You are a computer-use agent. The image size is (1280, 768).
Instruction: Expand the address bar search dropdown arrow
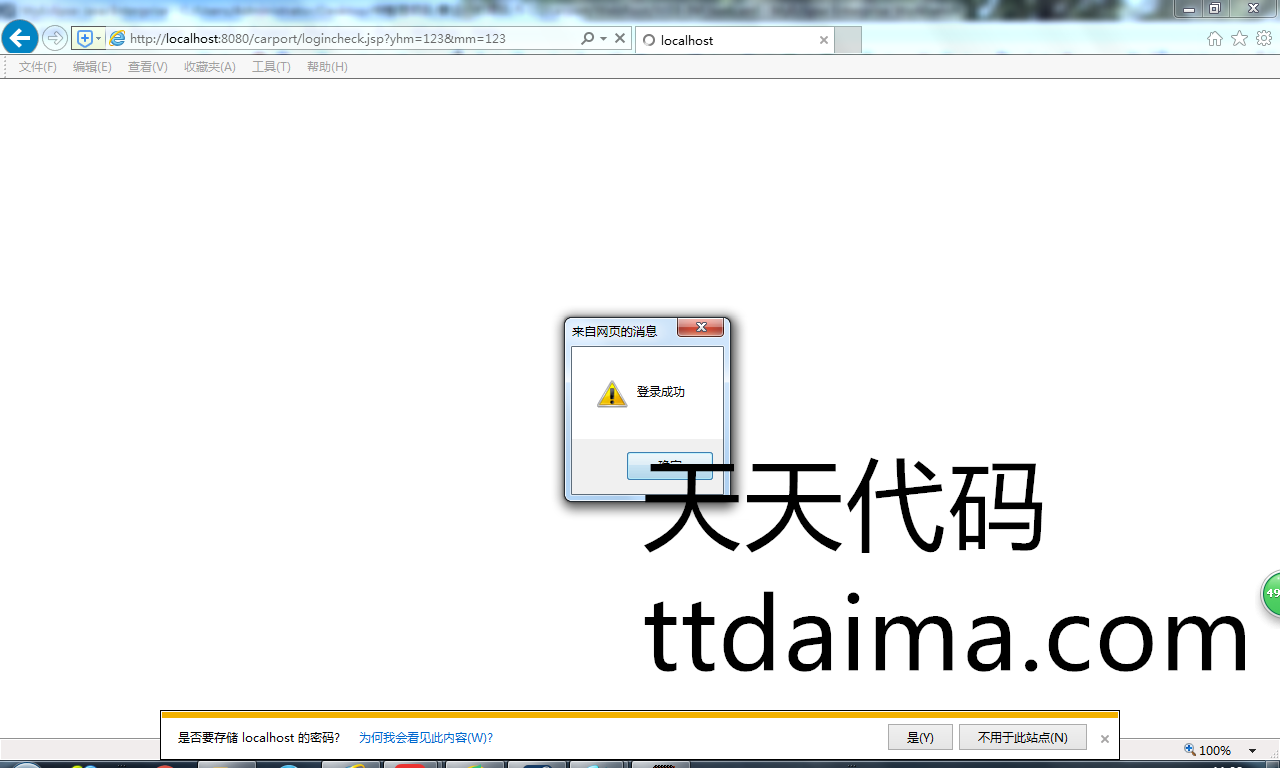(603, 39)
